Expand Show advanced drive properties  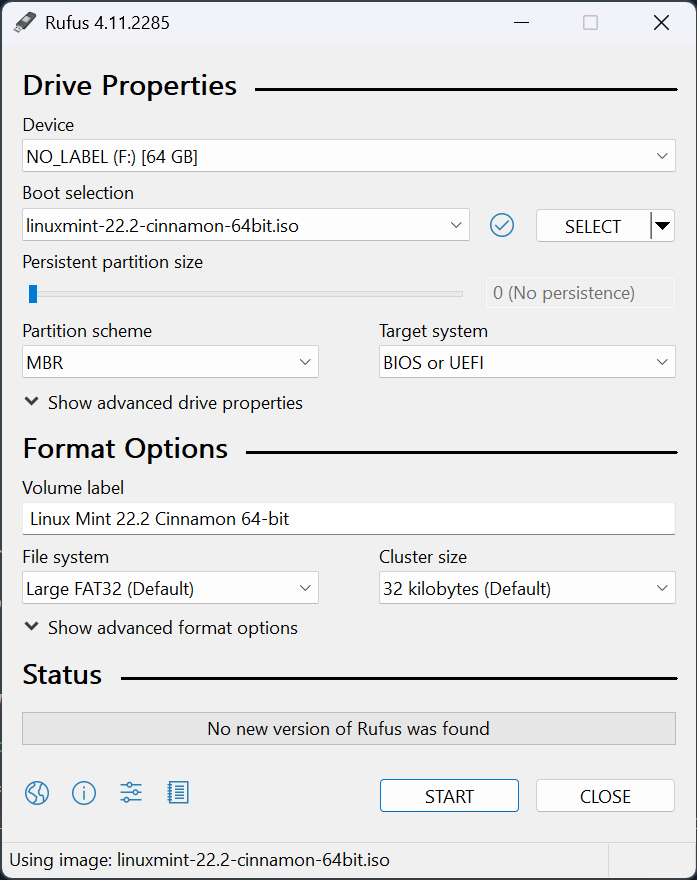tap(164, 403)
